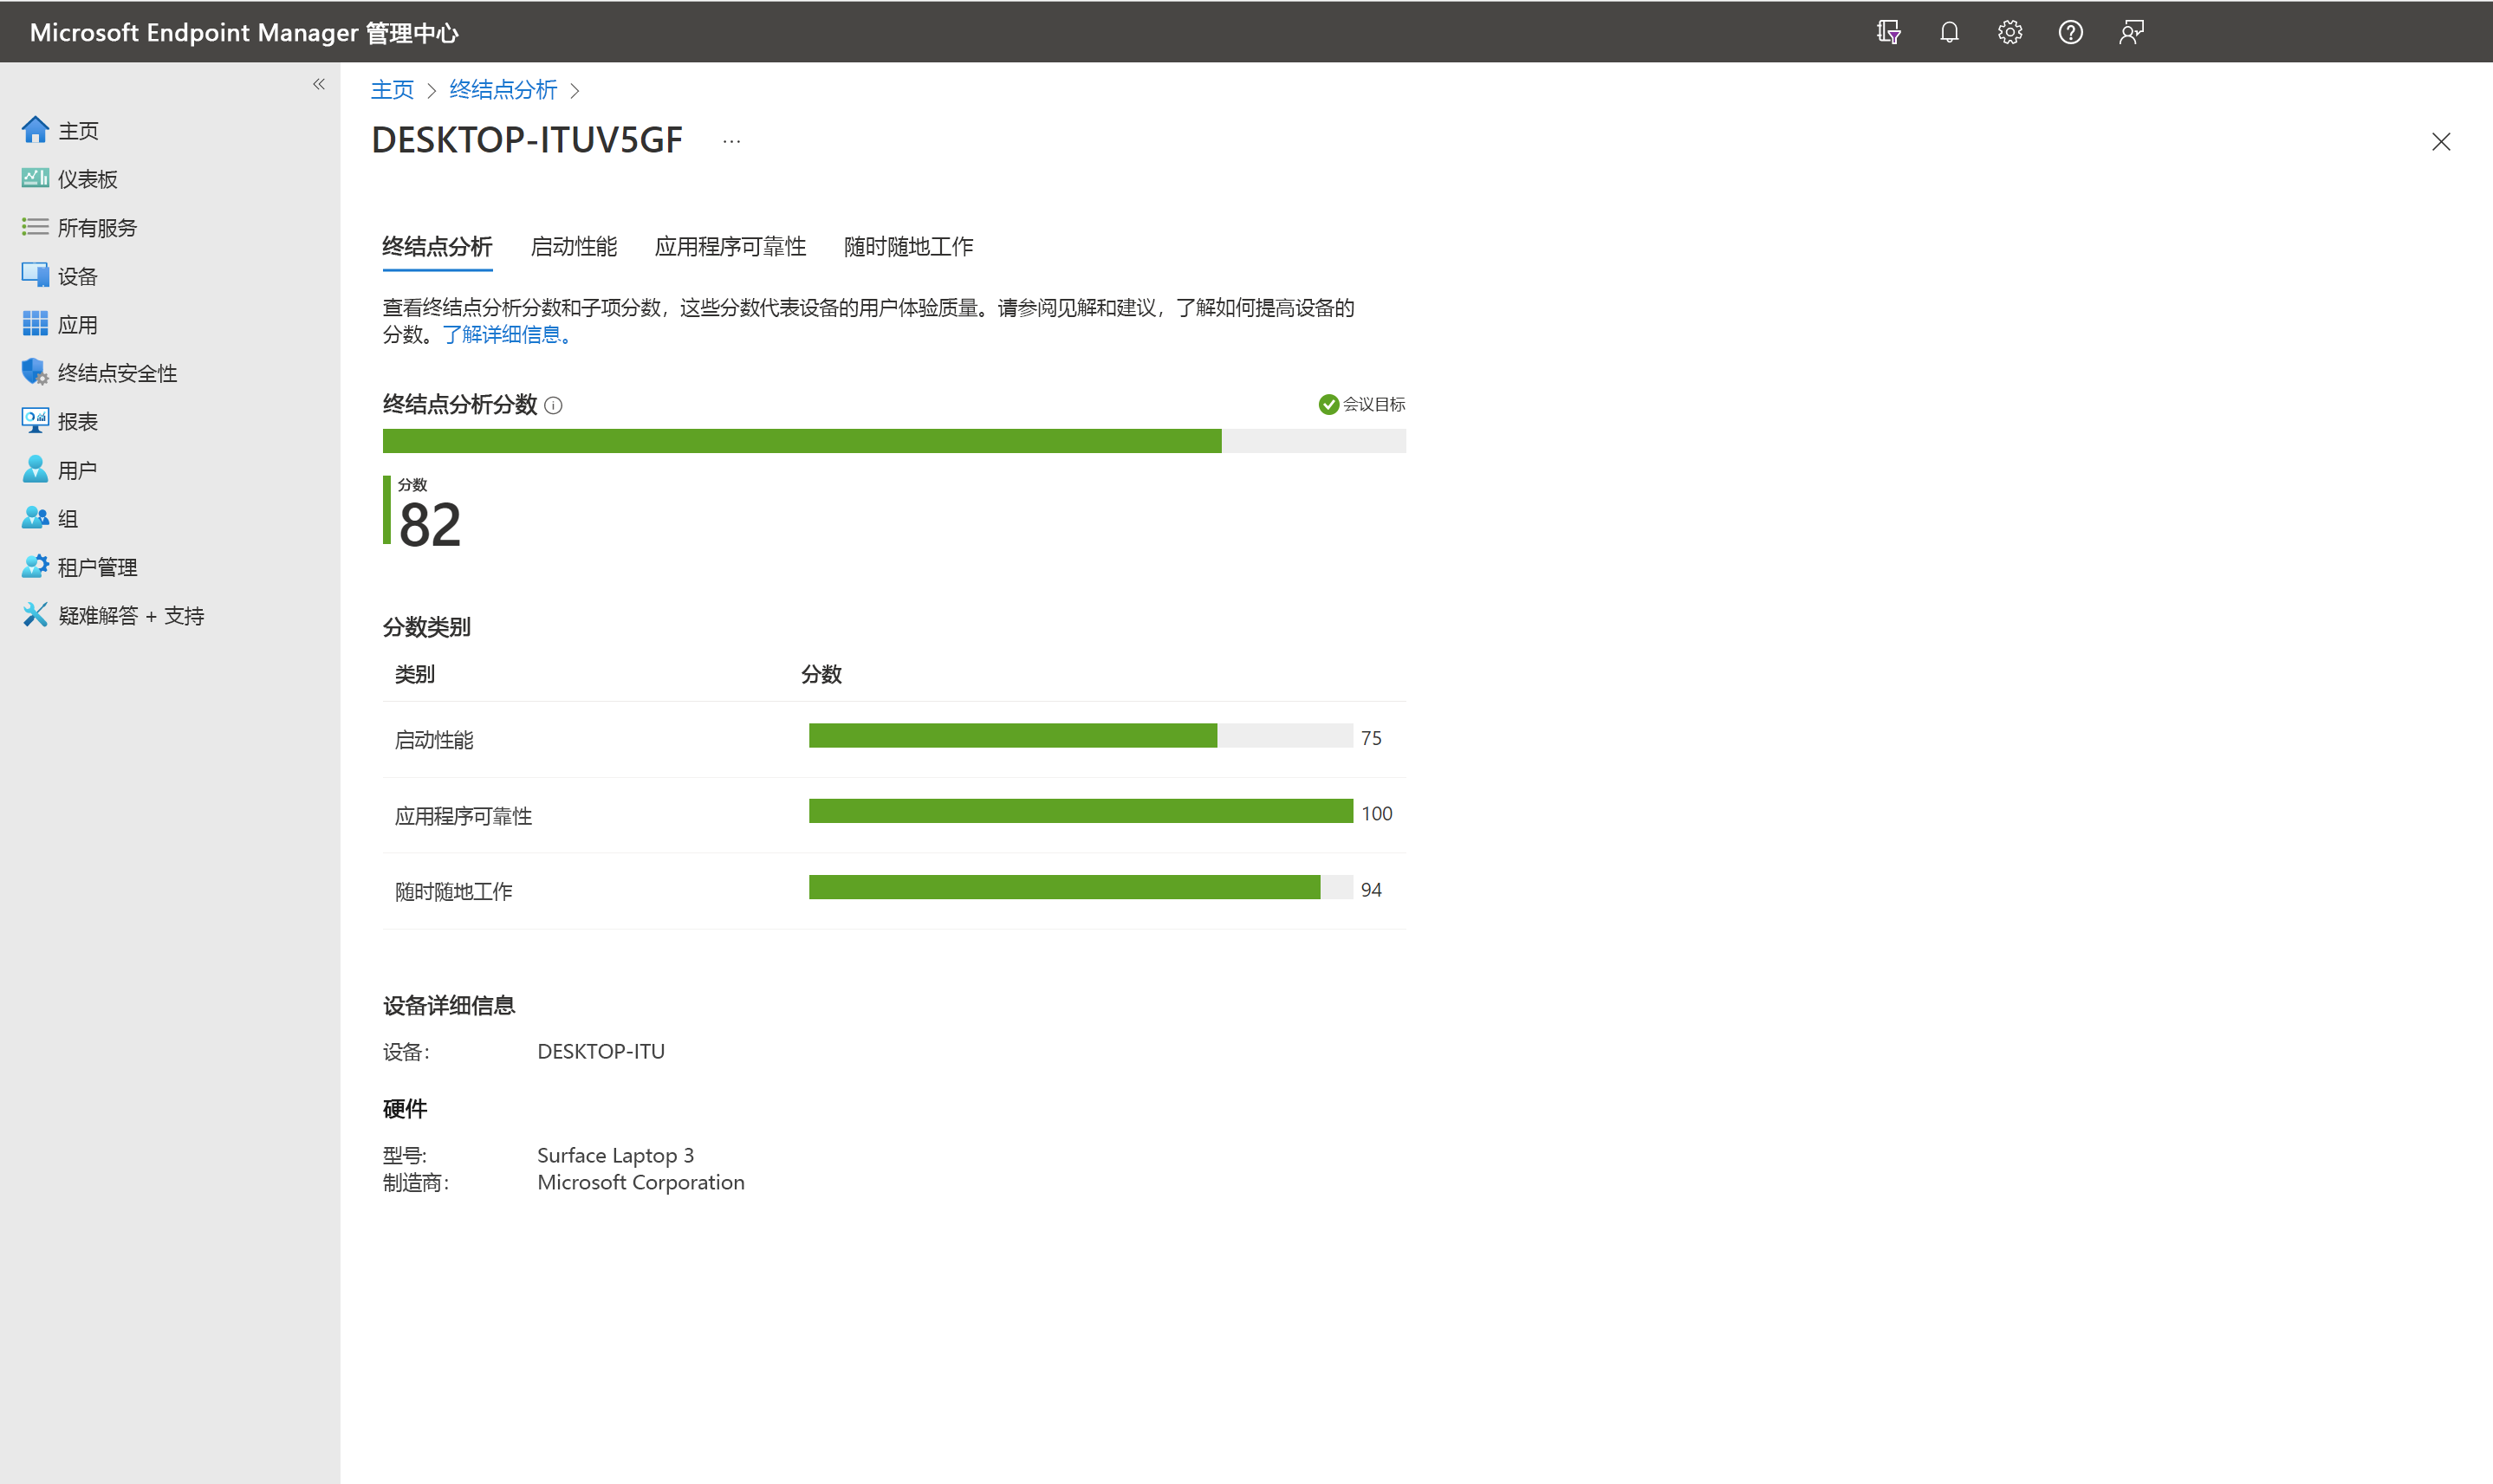This screenshot has width=2493, height=1484.
Task: Switch to the 启动性能 tab
Action: point(573,246)
